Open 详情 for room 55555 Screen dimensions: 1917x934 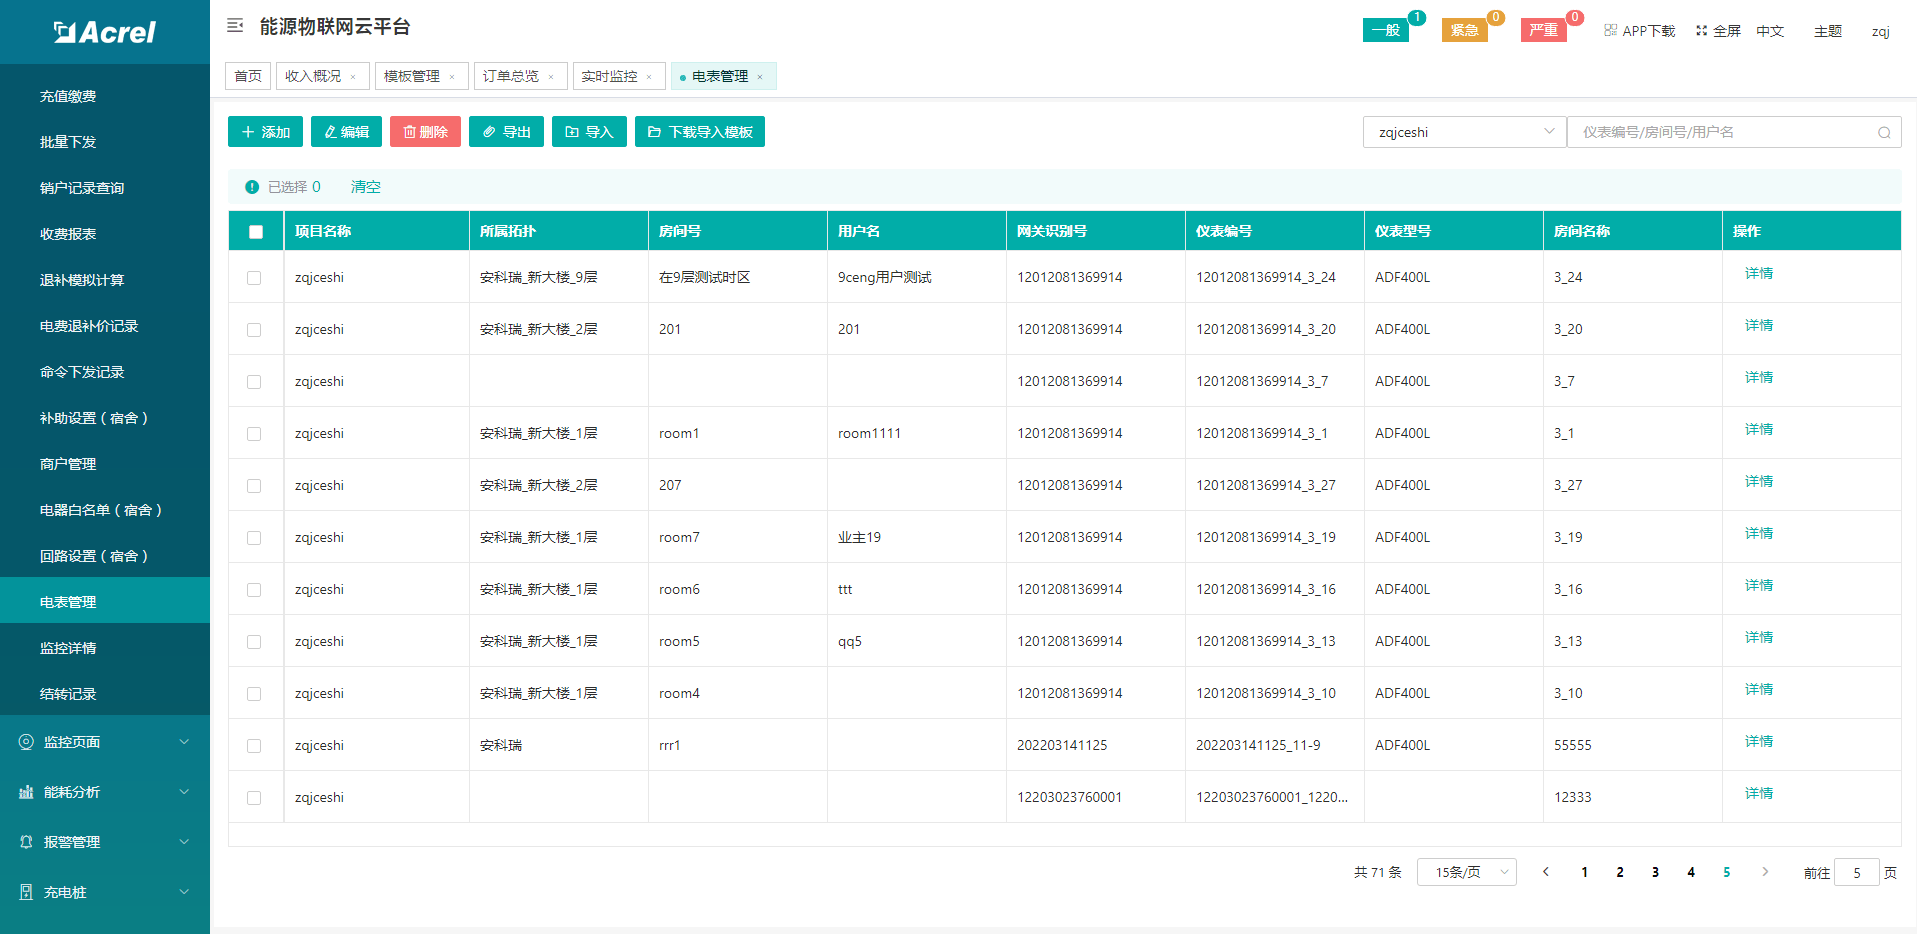tap(1759, 742)
